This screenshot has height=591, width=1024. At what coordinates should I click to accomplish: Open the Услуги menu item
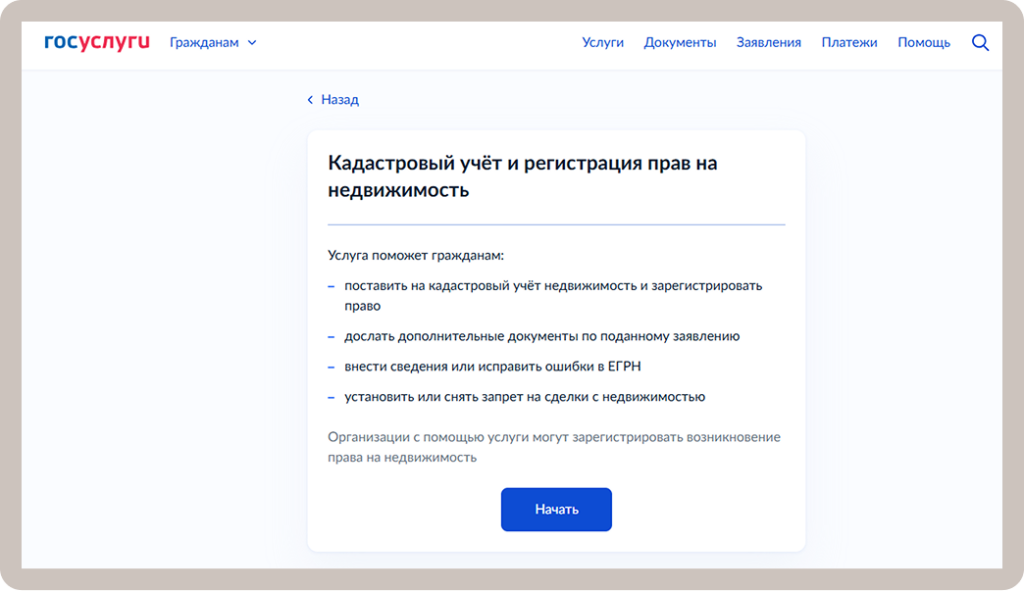pyautogui.click(x=602, y=42)
